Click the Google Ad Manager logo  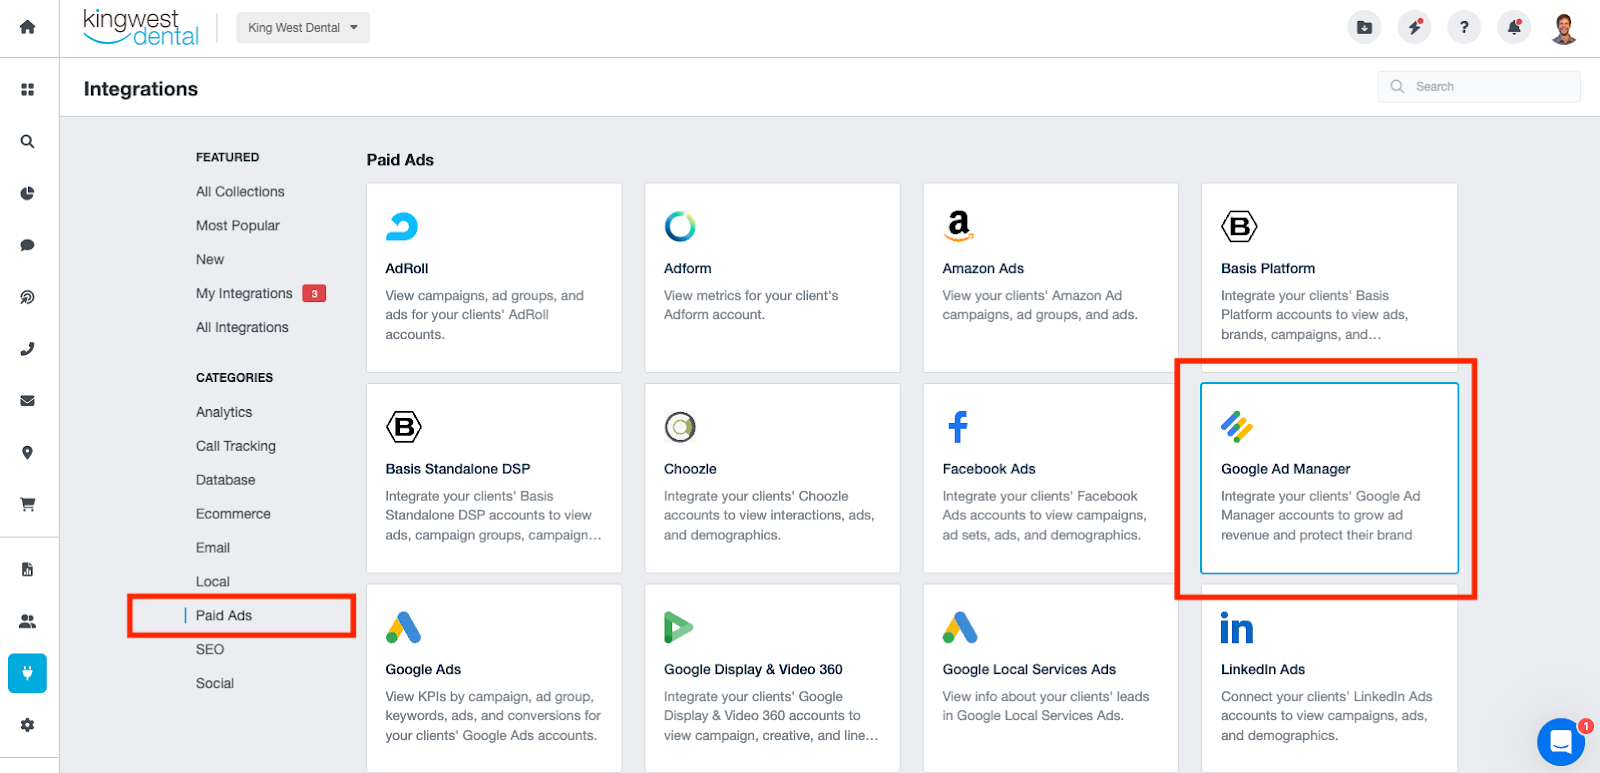tap(1237, 427)
